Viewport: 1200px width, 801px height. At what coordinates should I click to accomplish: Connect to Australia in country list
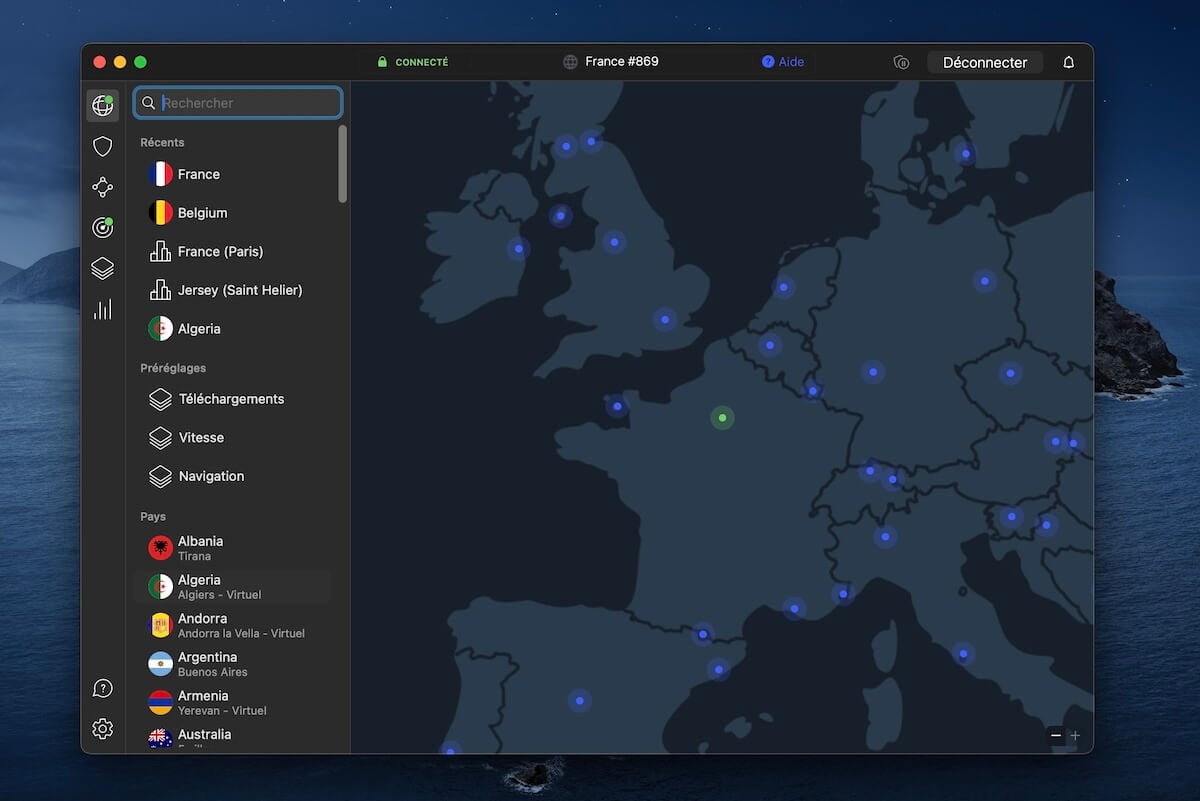[x=232, y=738]
